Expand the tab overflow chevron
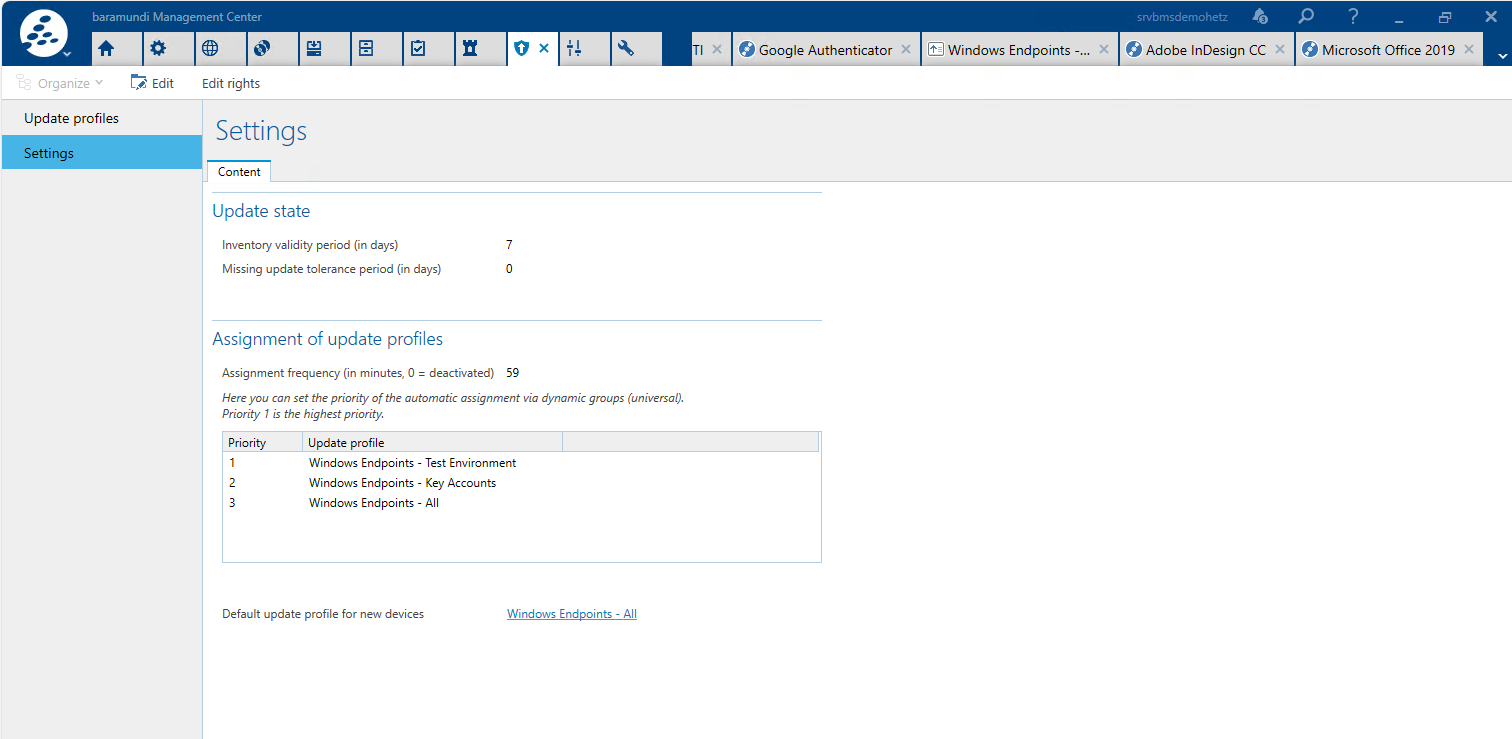Image resolution: width=1512 pixels, height=739 pixels. click(x=1500, y=57)
